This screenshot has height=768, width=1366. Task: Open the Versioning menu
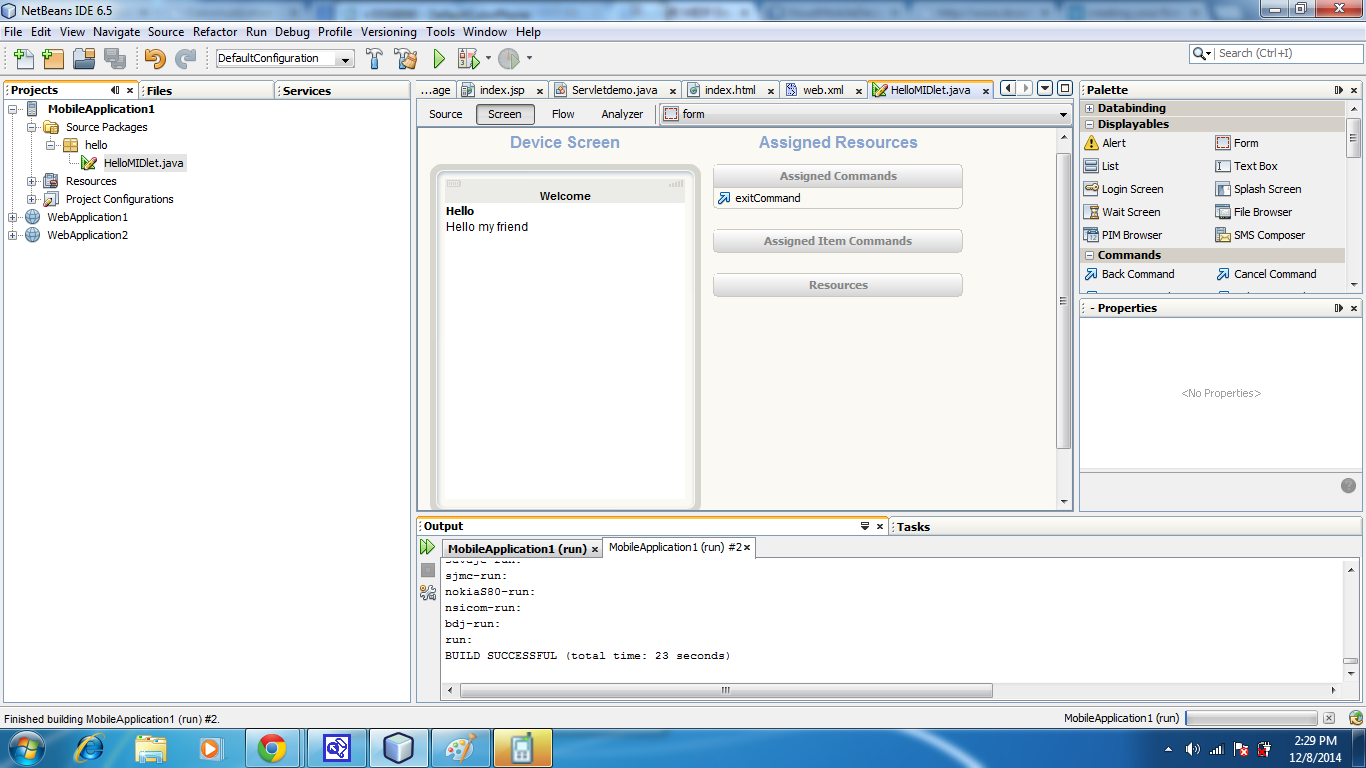pyautogui.click(x=389, y=32)
